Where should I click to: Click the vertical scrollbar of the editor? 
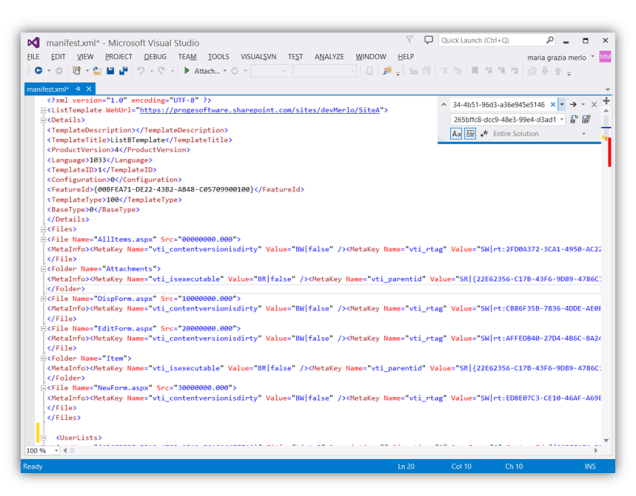pyautogui.click(x=607, y=276)
